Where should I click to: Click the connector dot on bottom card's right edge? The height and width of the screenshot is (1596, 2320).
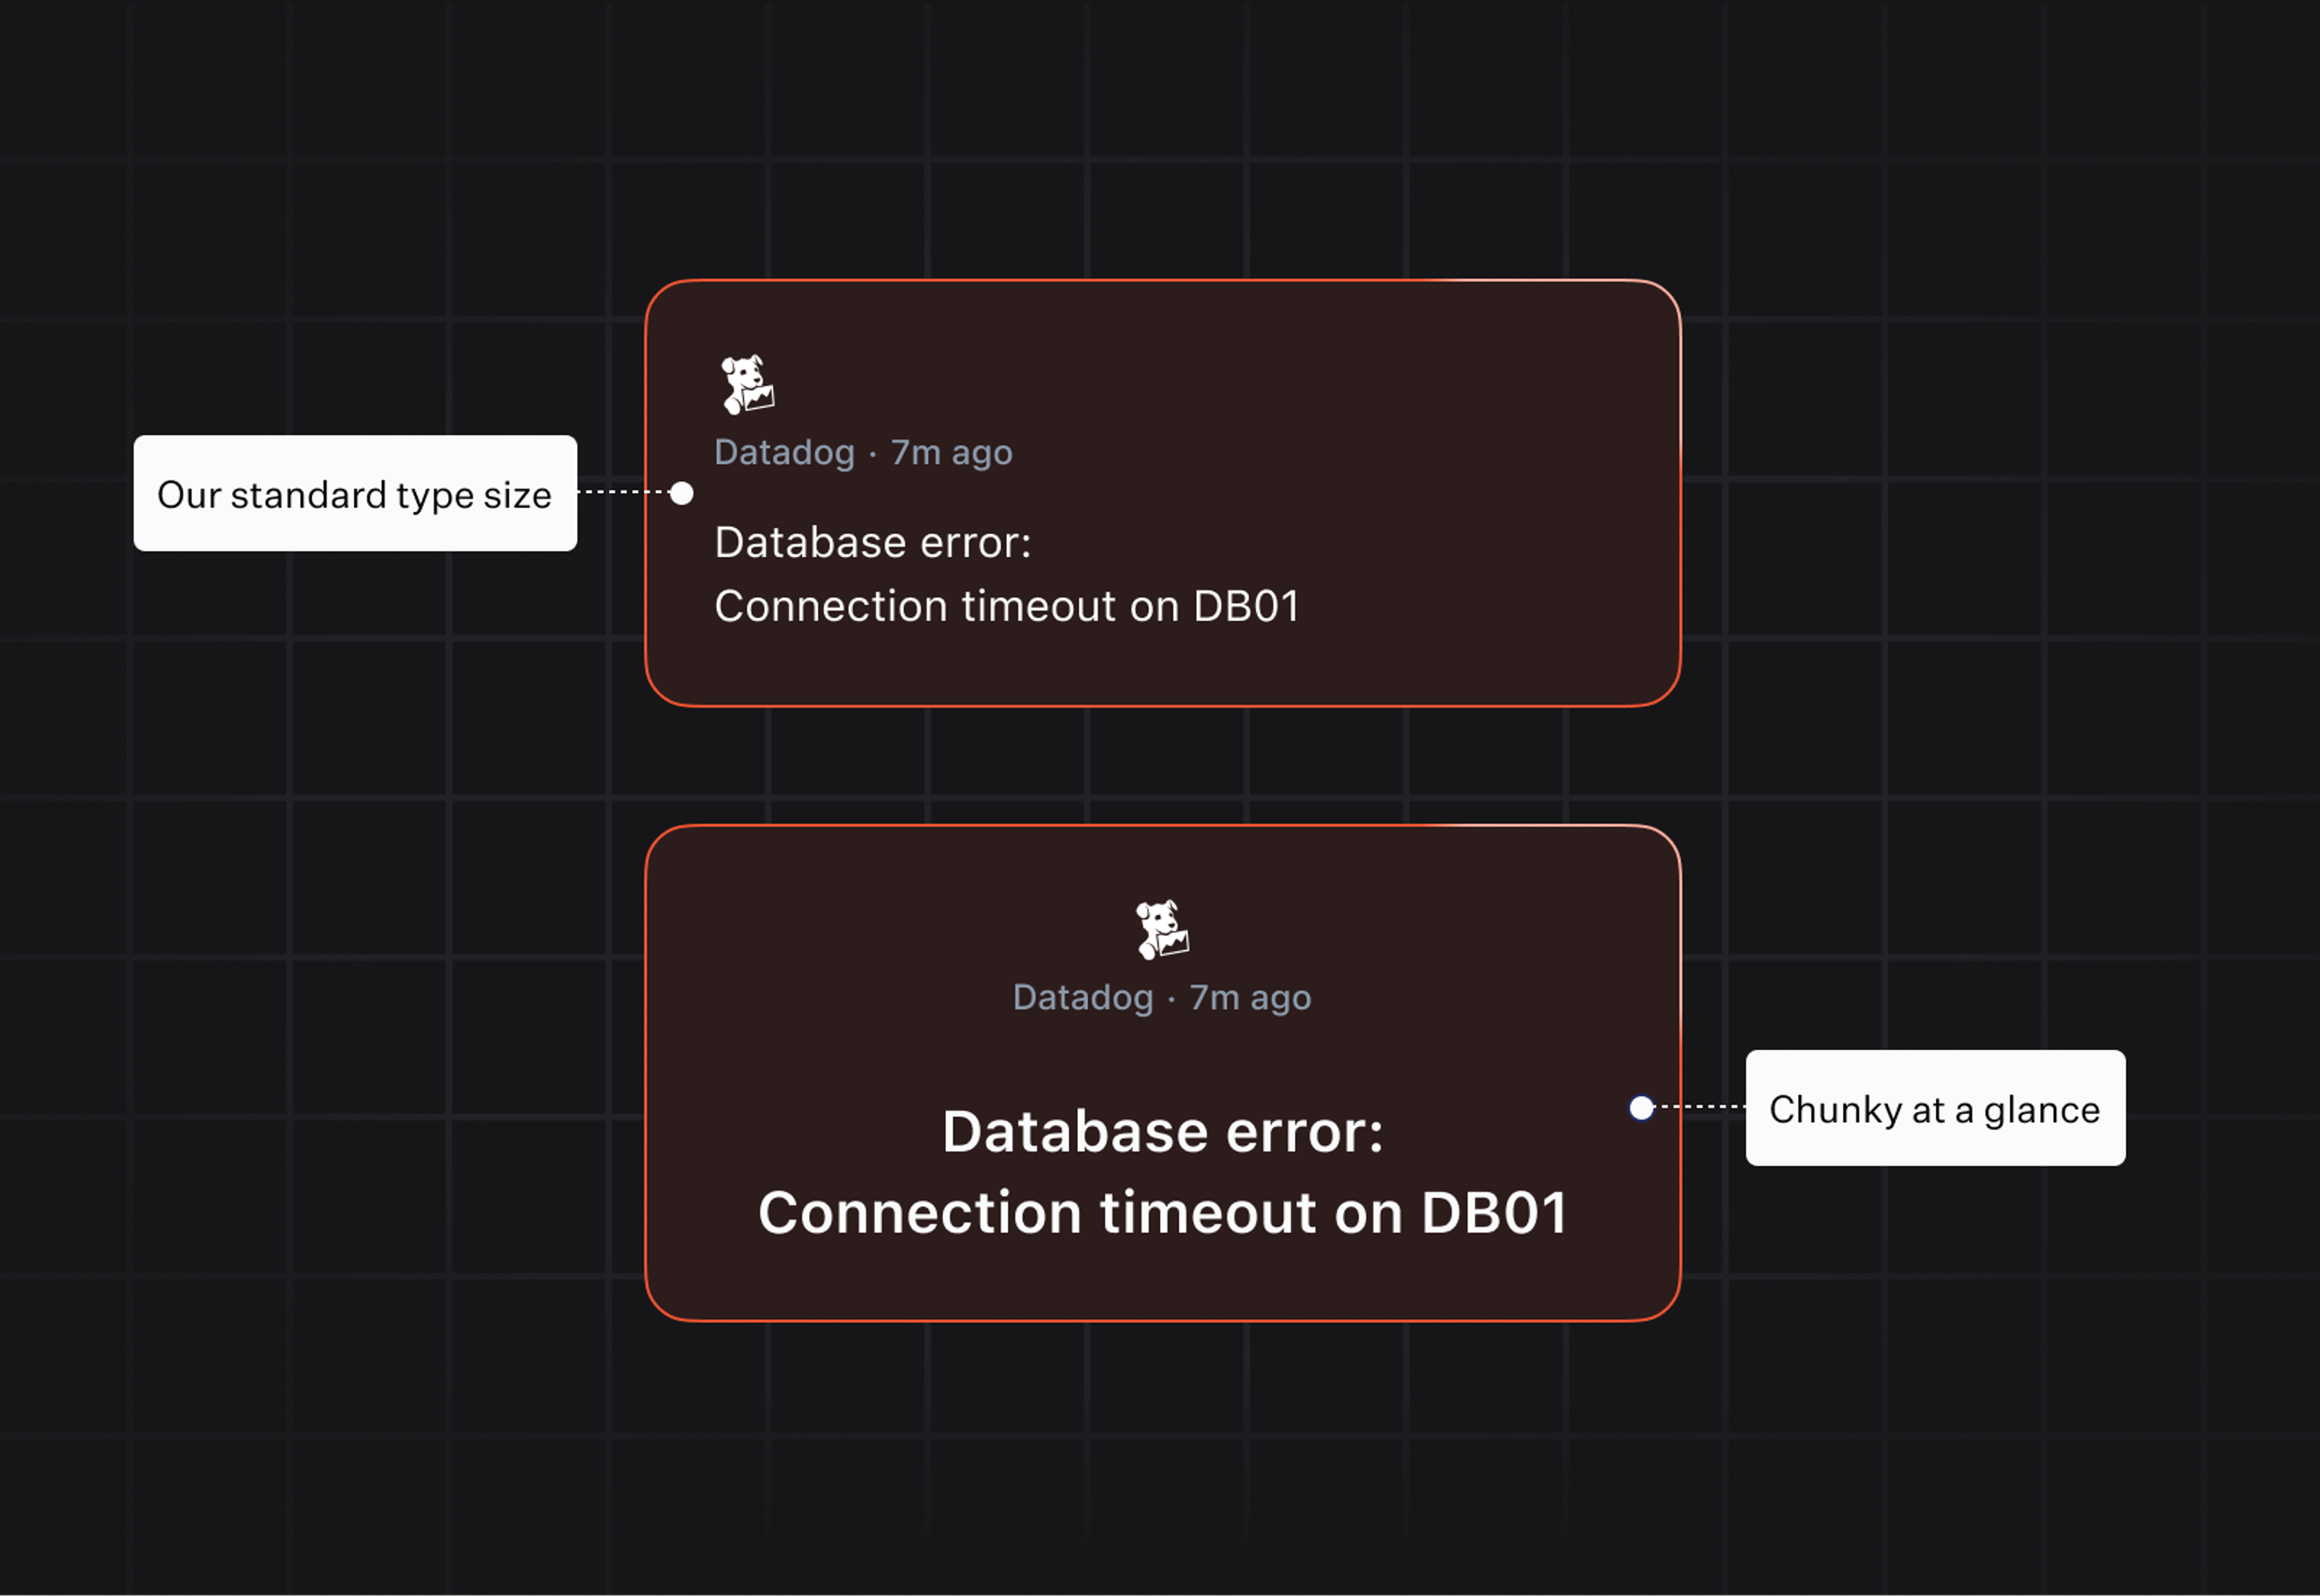(1641, 1108)
